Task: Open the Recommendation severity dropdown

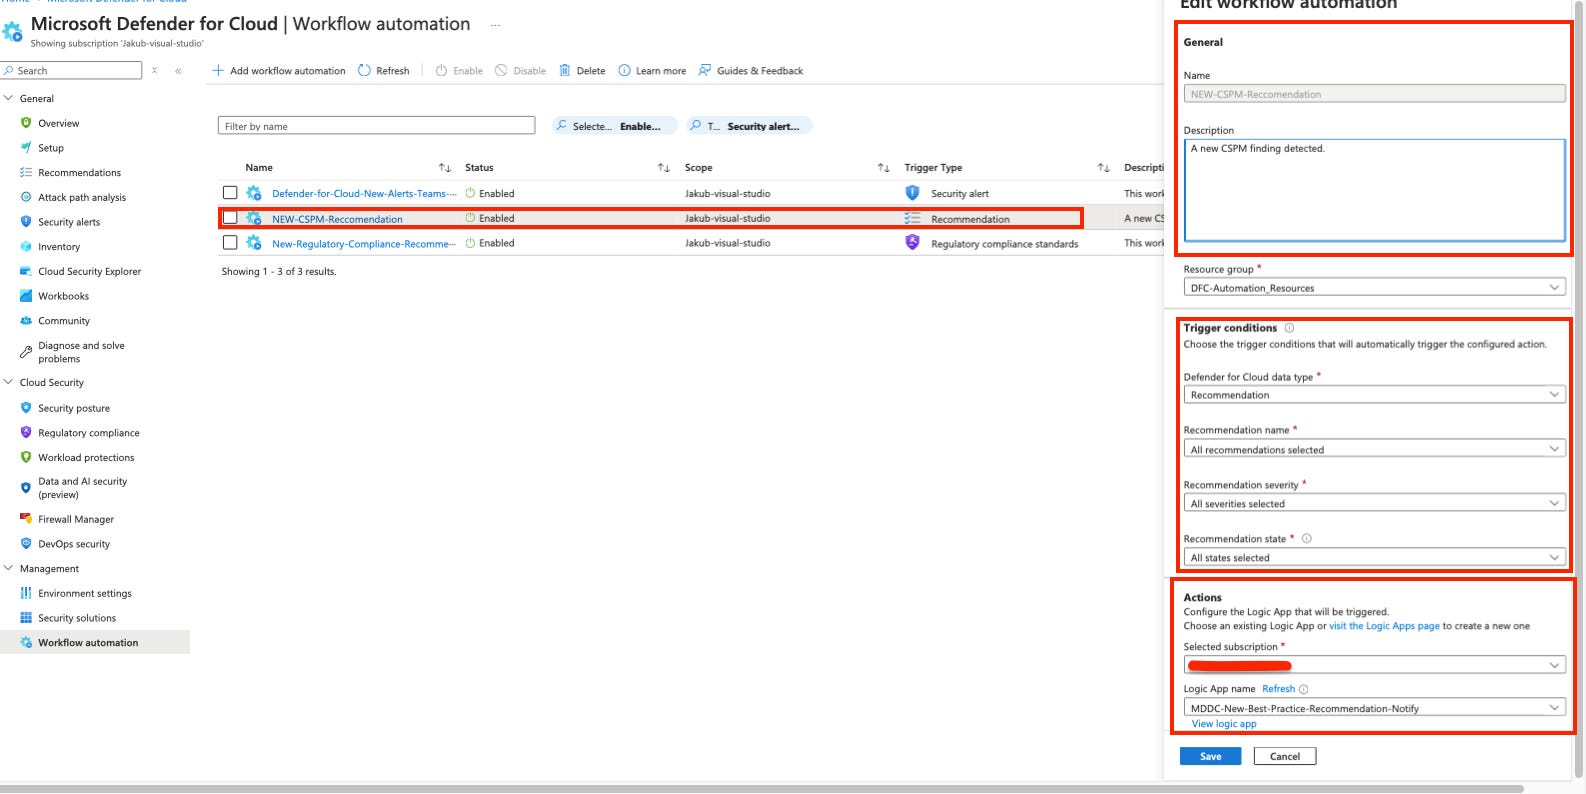Action: (x=1375, y=503)
